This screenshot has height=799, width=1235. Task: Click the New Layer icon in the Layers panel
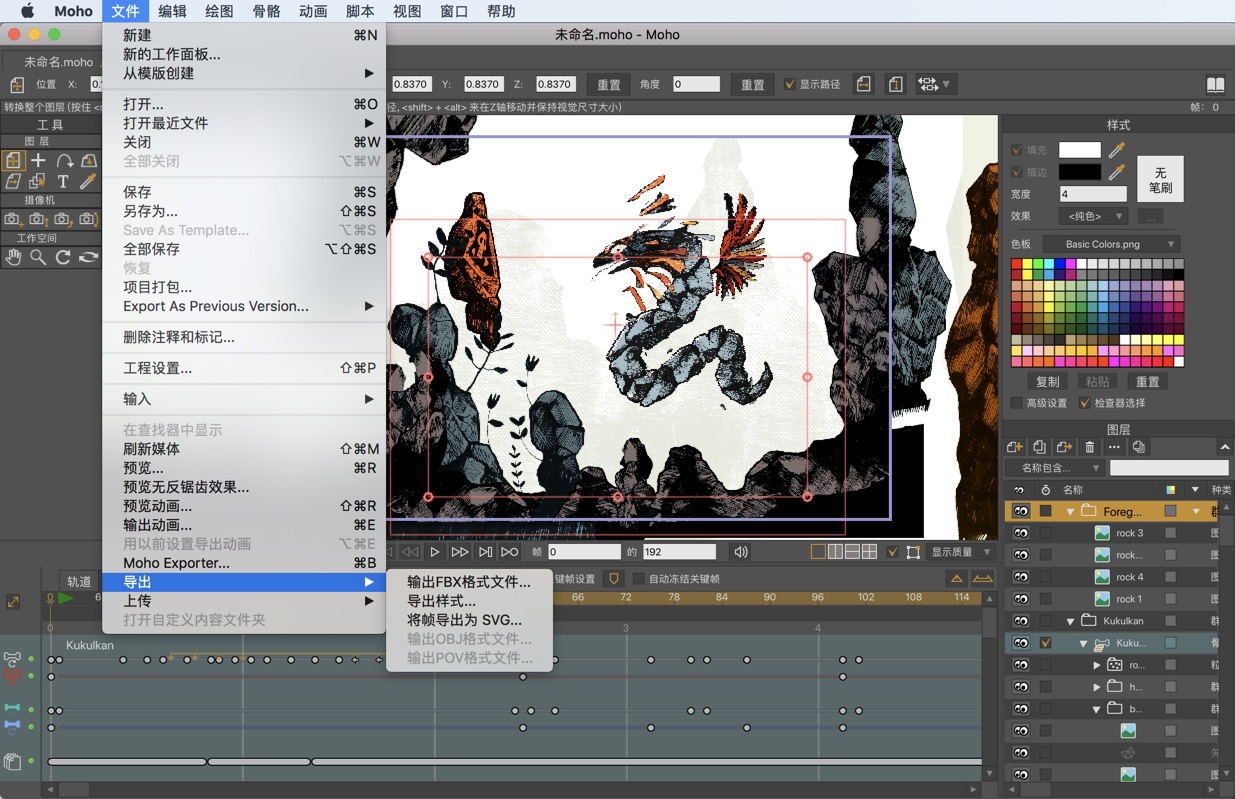(x=1015, y=447)
